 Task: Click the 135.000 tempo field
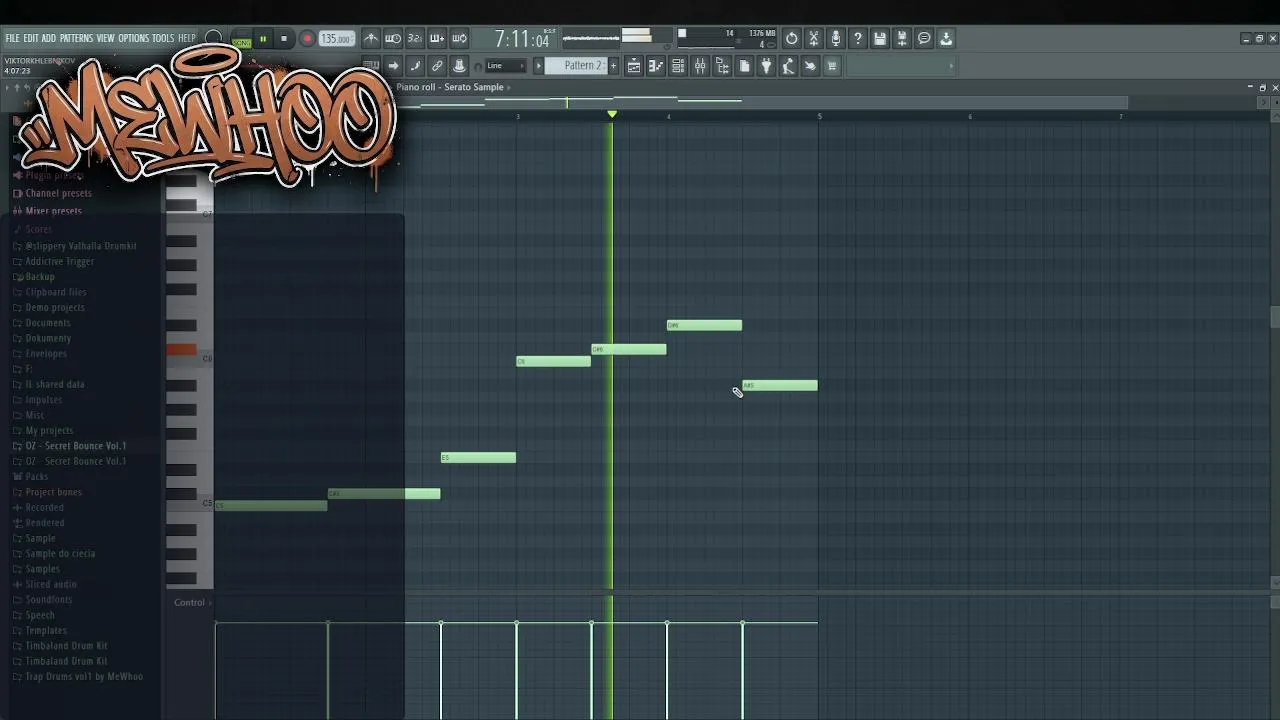[336, 39]
